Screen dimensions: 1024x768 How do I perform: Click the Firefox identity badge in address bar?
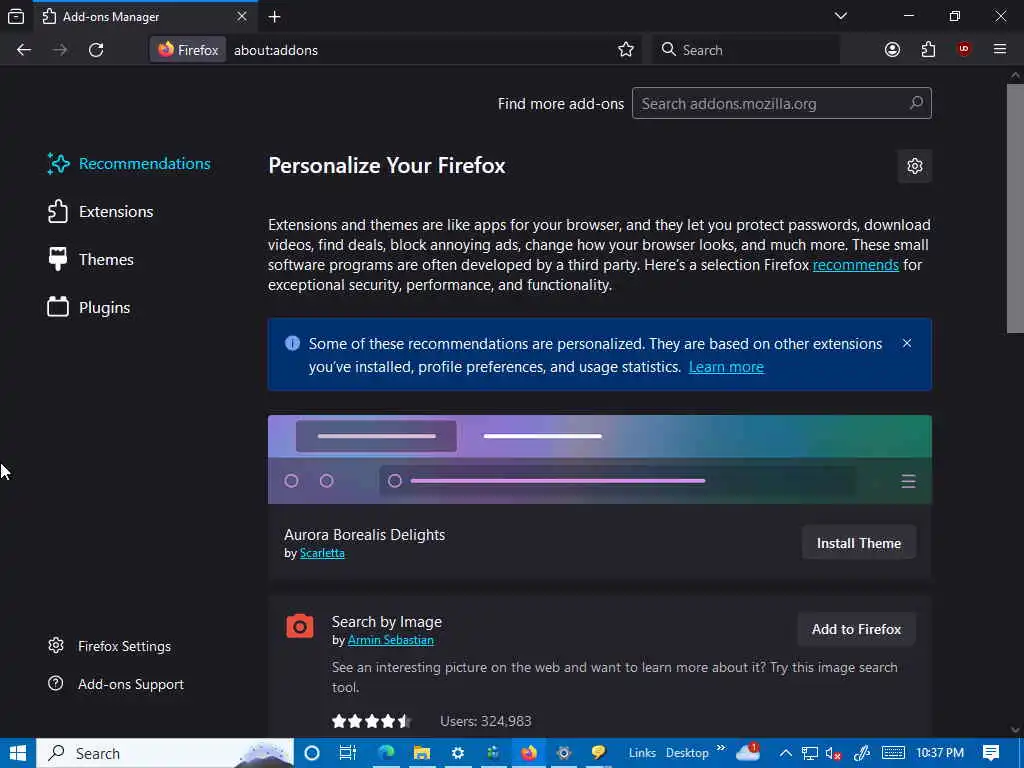188,50
